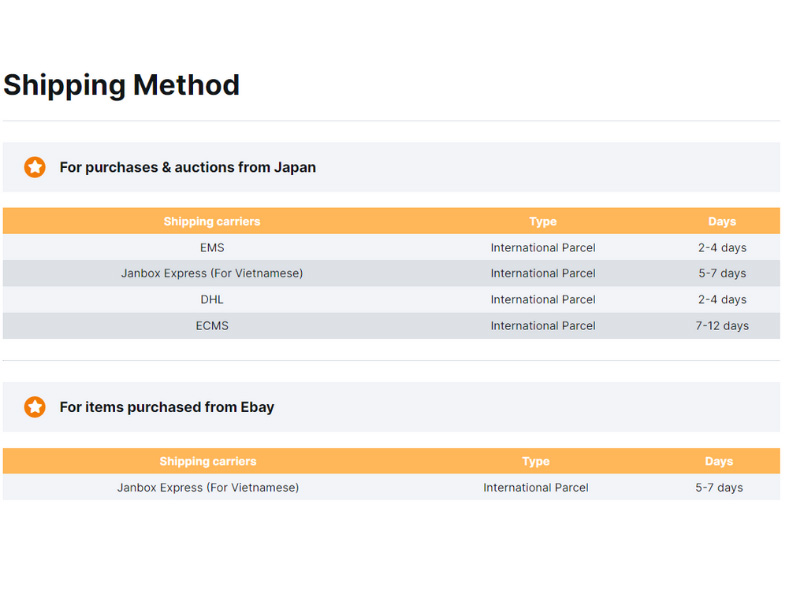Select the EMS carrier row
Image resolution: width=800 pixels, height=600 pixels.
coord(391,247)
